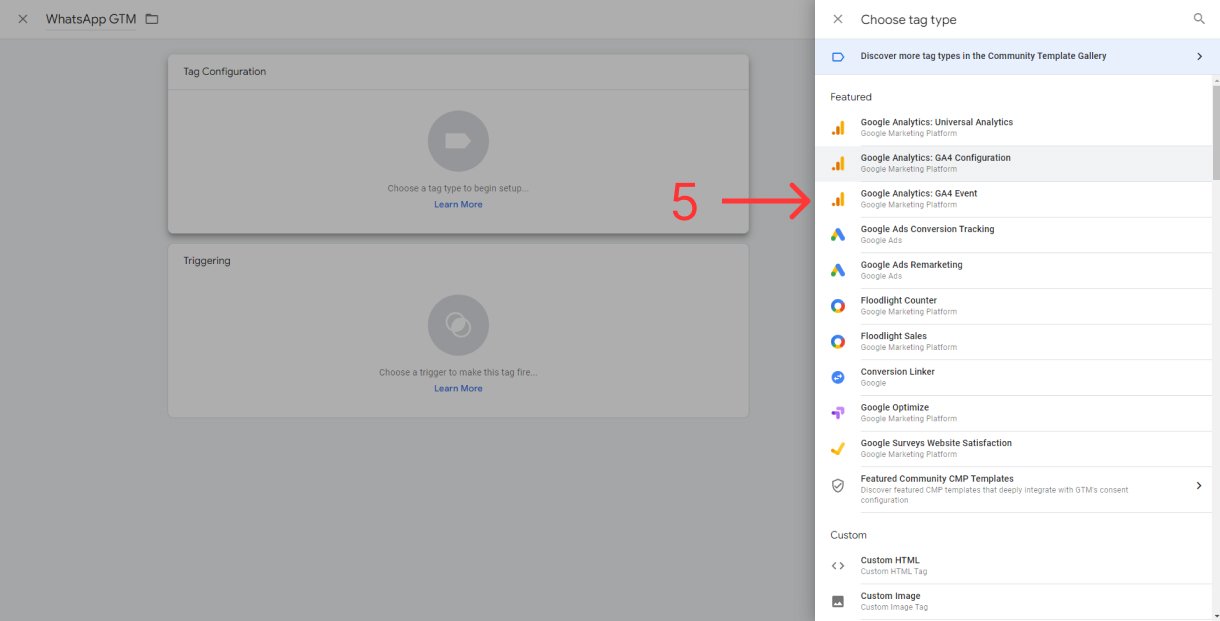Image resolution: width=1220 pixels, height=621 pixels.
Task: Click the Conversion Linker icon
Action: tap(838, 377)
